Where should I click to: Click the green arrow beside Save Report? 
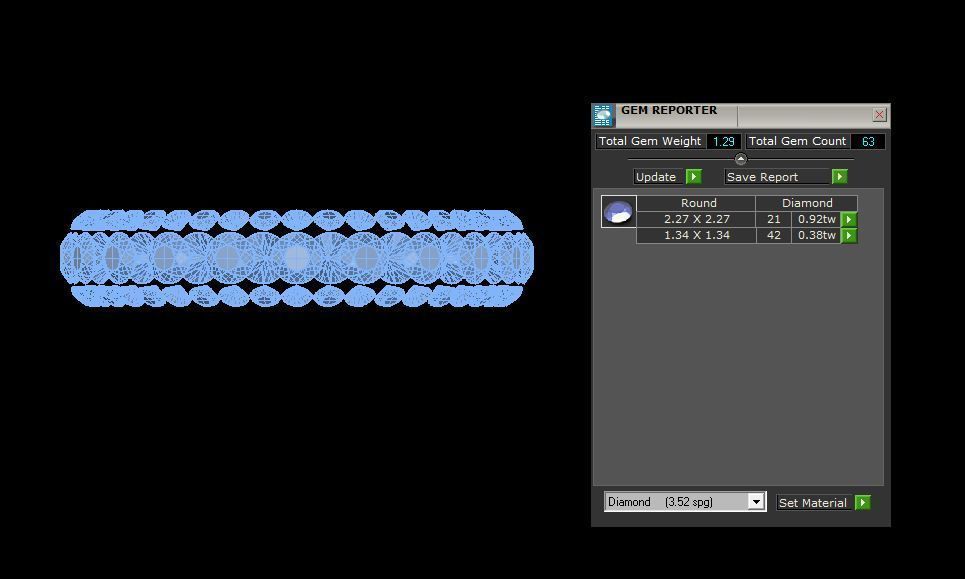pos(839,177)
